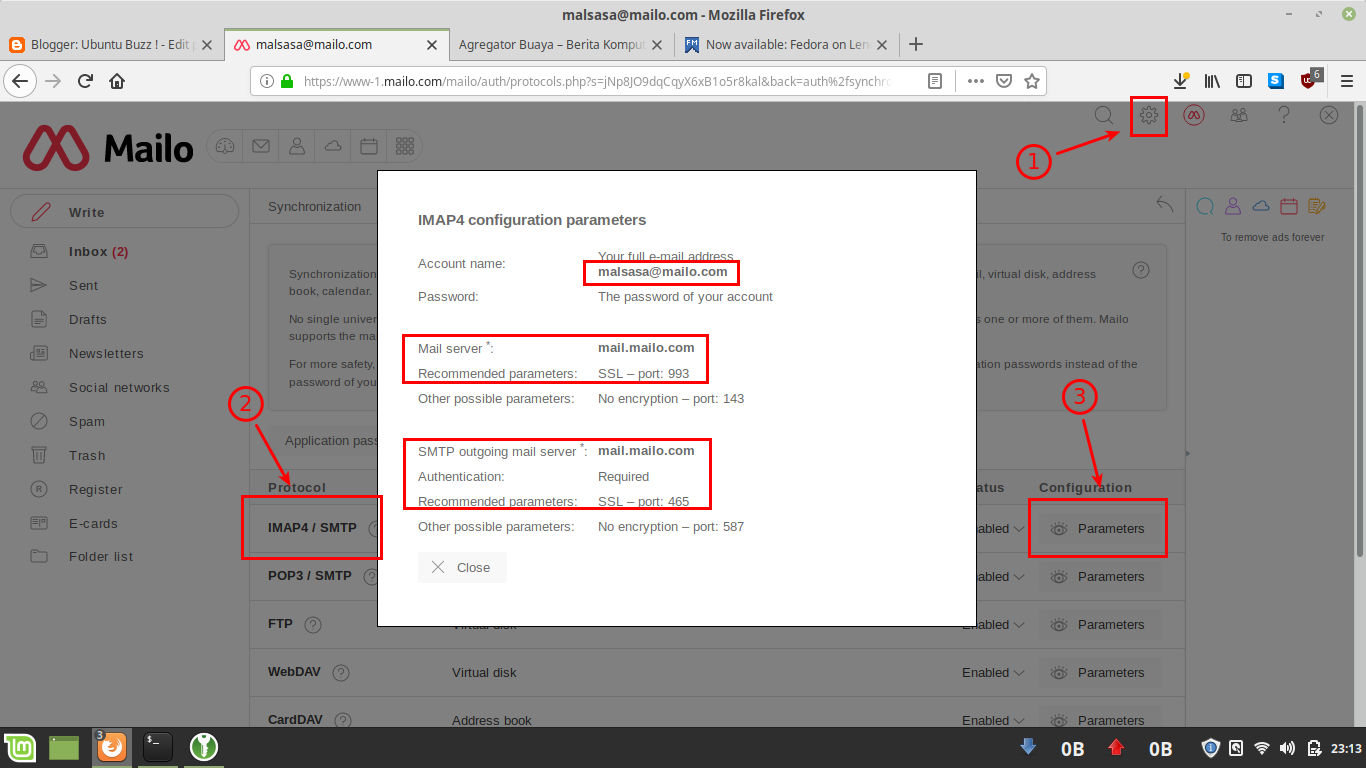Open the cloud storage icon in Mailo toolbar

(333, 146)
